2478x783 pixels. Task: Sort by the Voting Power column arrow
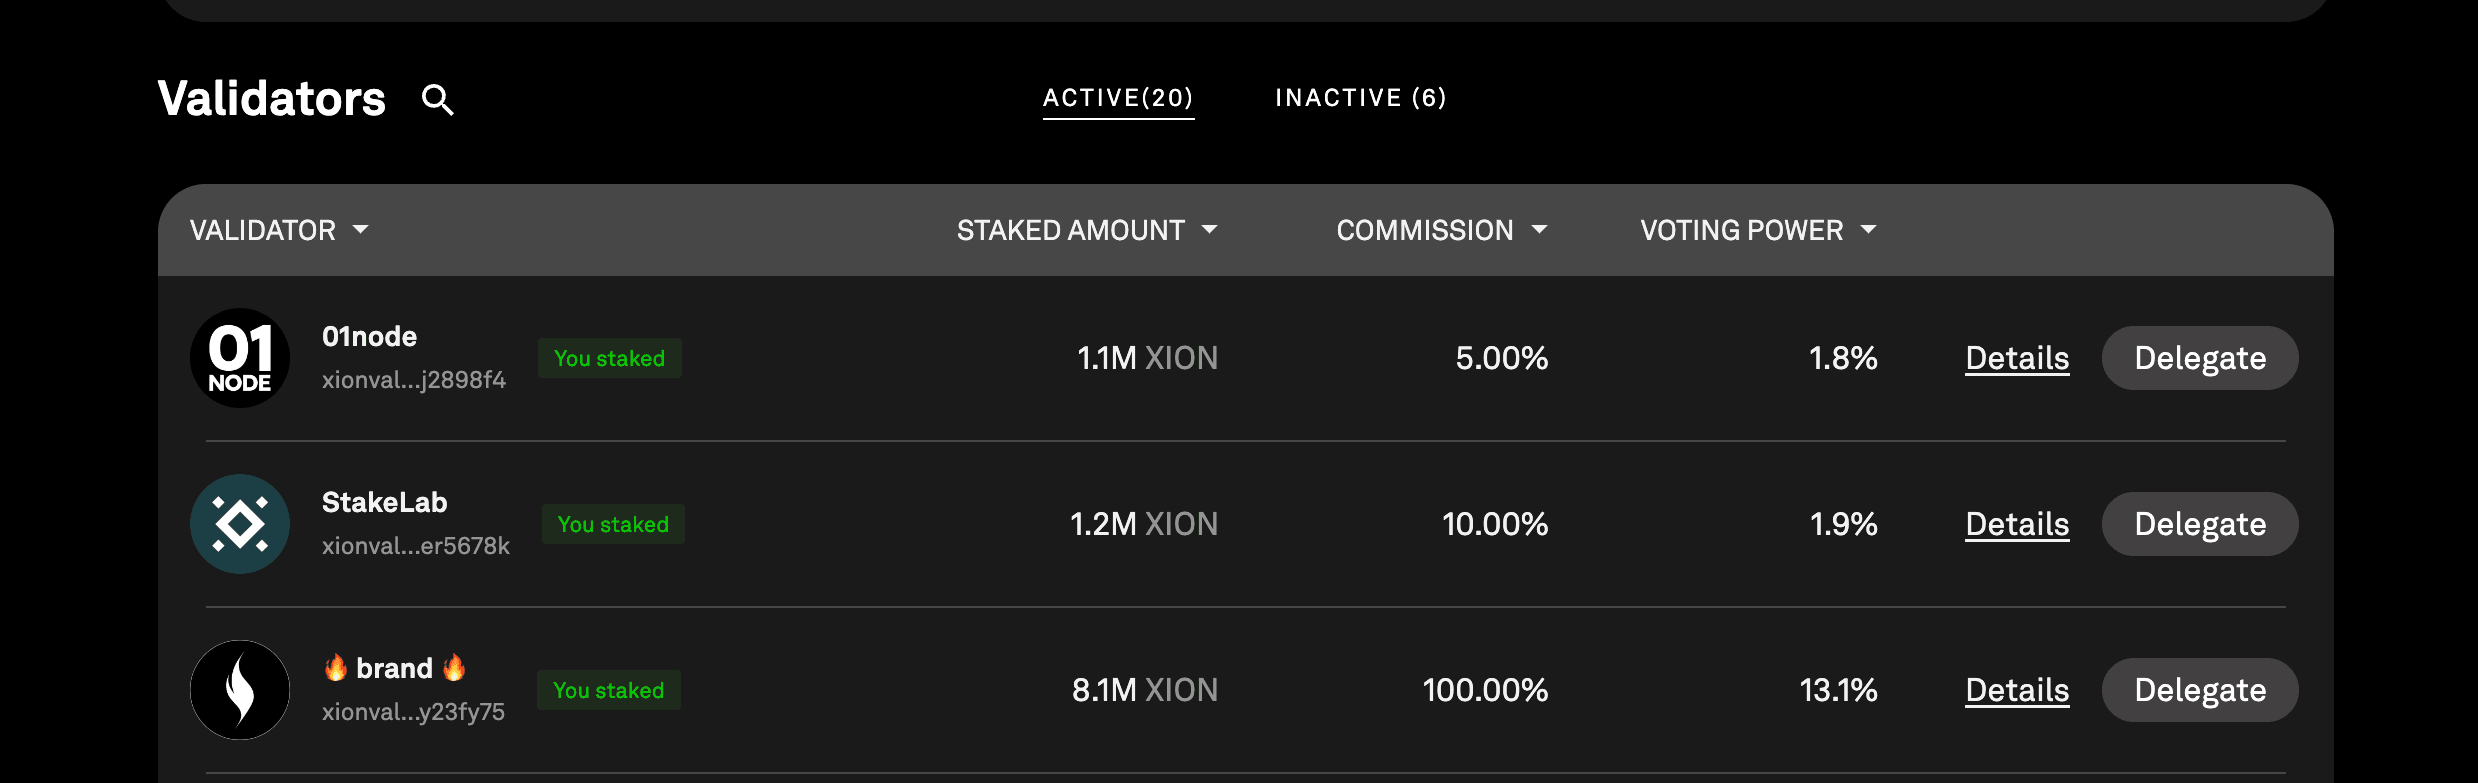1868,230
